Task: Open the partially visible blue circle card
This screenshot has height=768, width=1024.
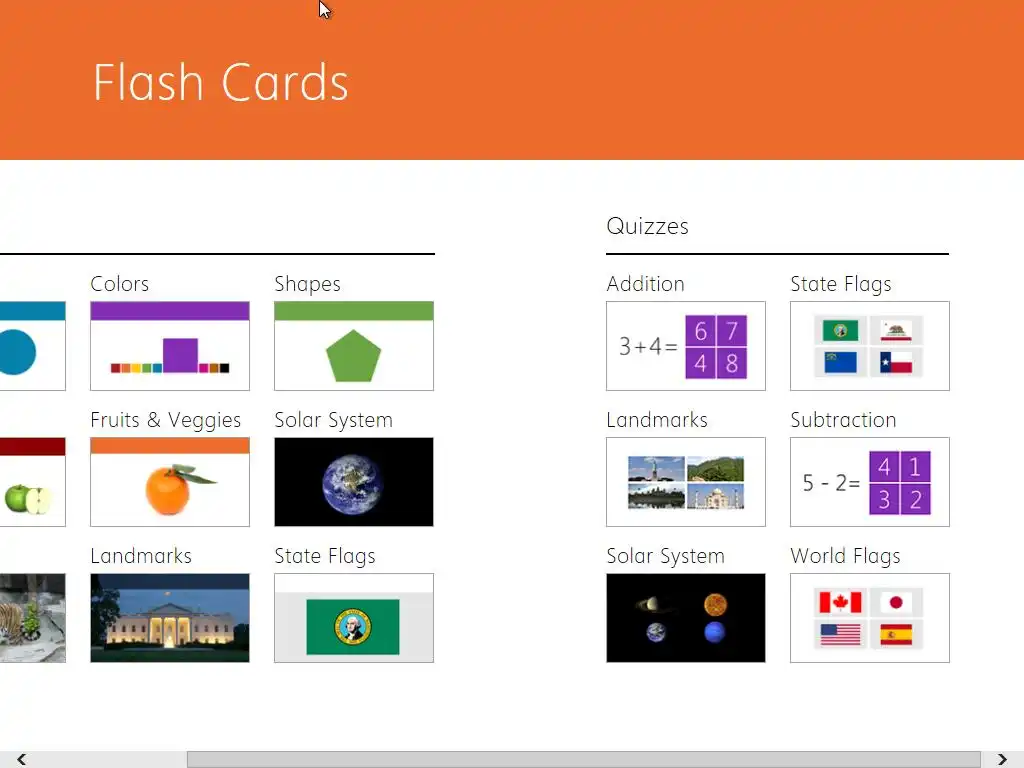Action: point(33,345)
